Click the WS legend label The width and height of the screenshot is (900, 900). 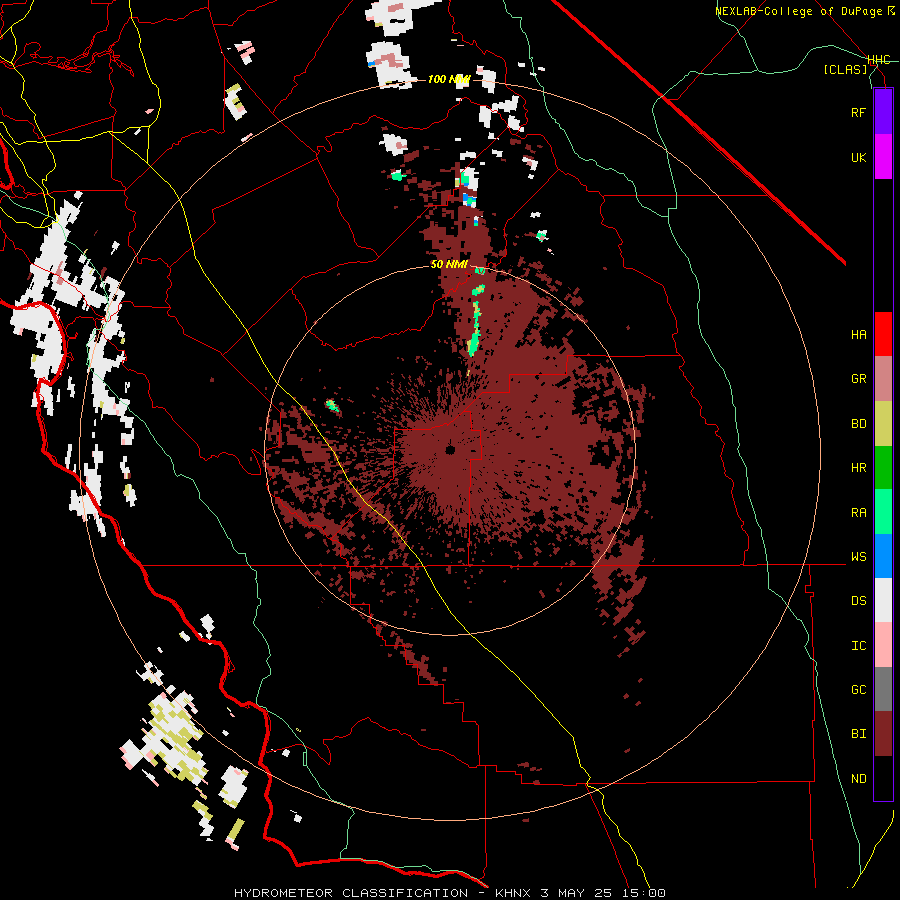click(x=858, y=556)
